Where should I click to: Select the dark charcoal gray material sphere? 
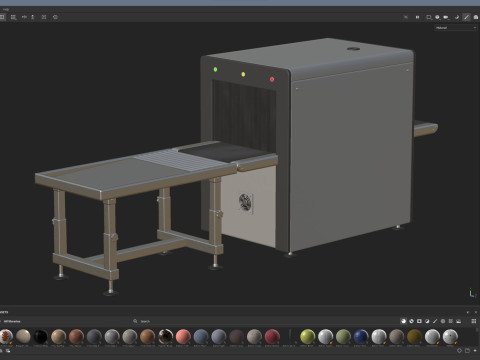(x=94, y=337)
